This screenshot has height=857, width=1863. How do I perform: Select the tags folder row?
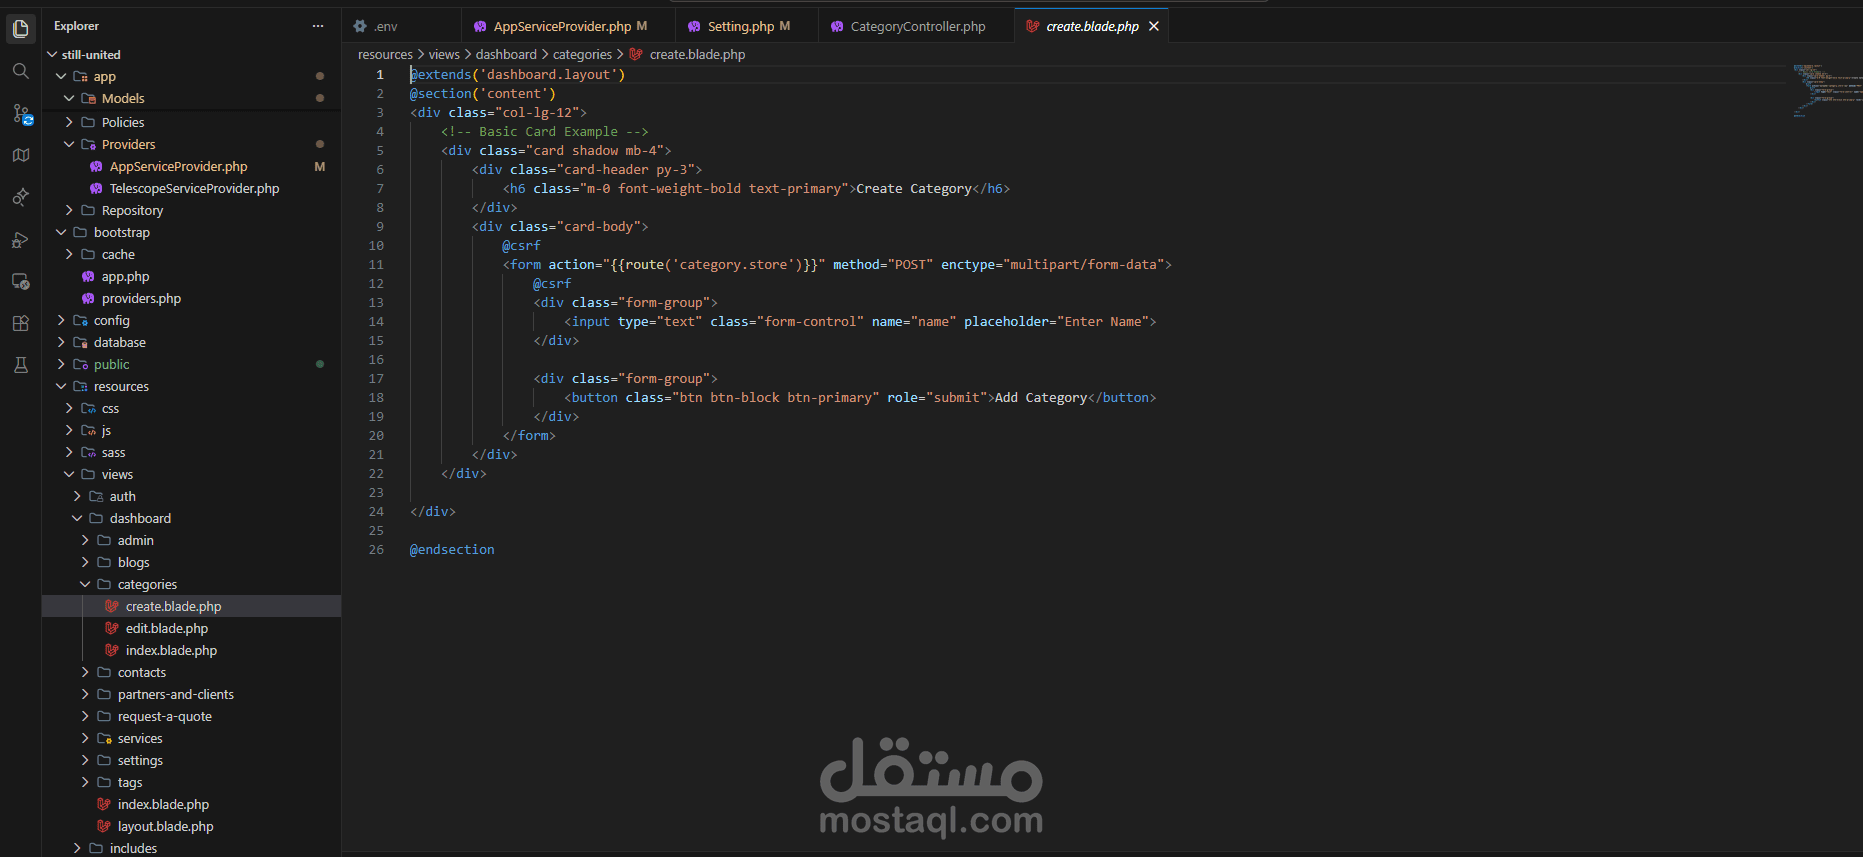coord(192,782)
